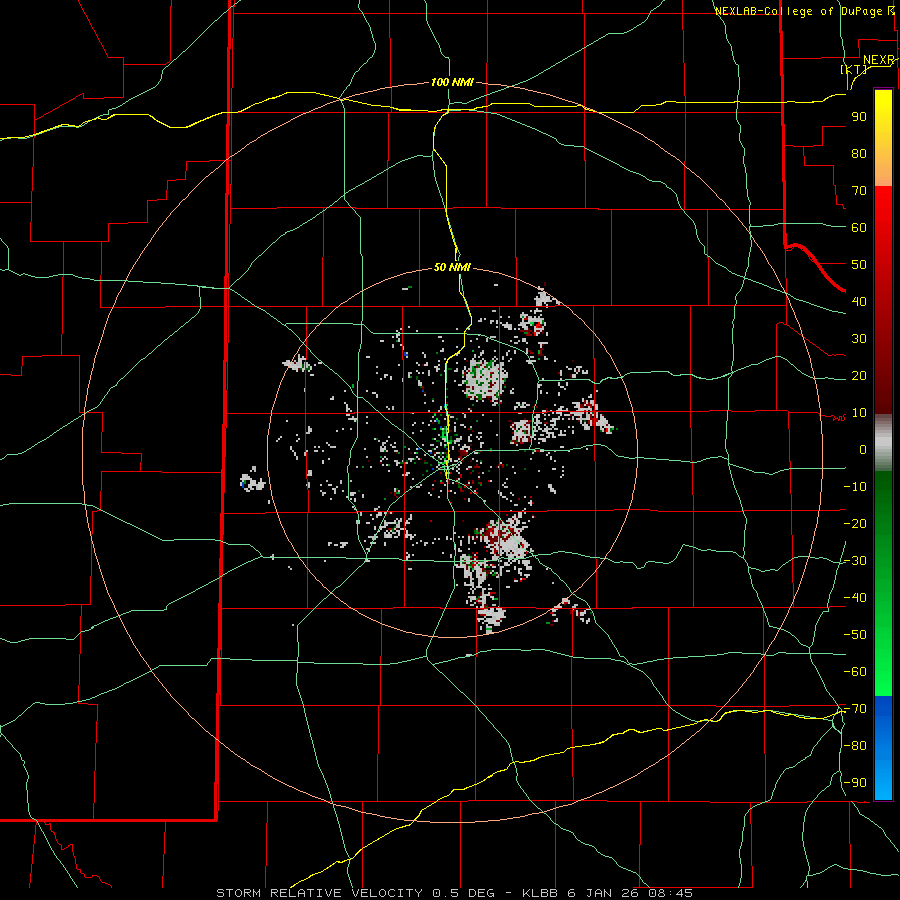900x900 pixels.
Task: Click the -80 value on velocity scale
Action: [x=855, y=746]
